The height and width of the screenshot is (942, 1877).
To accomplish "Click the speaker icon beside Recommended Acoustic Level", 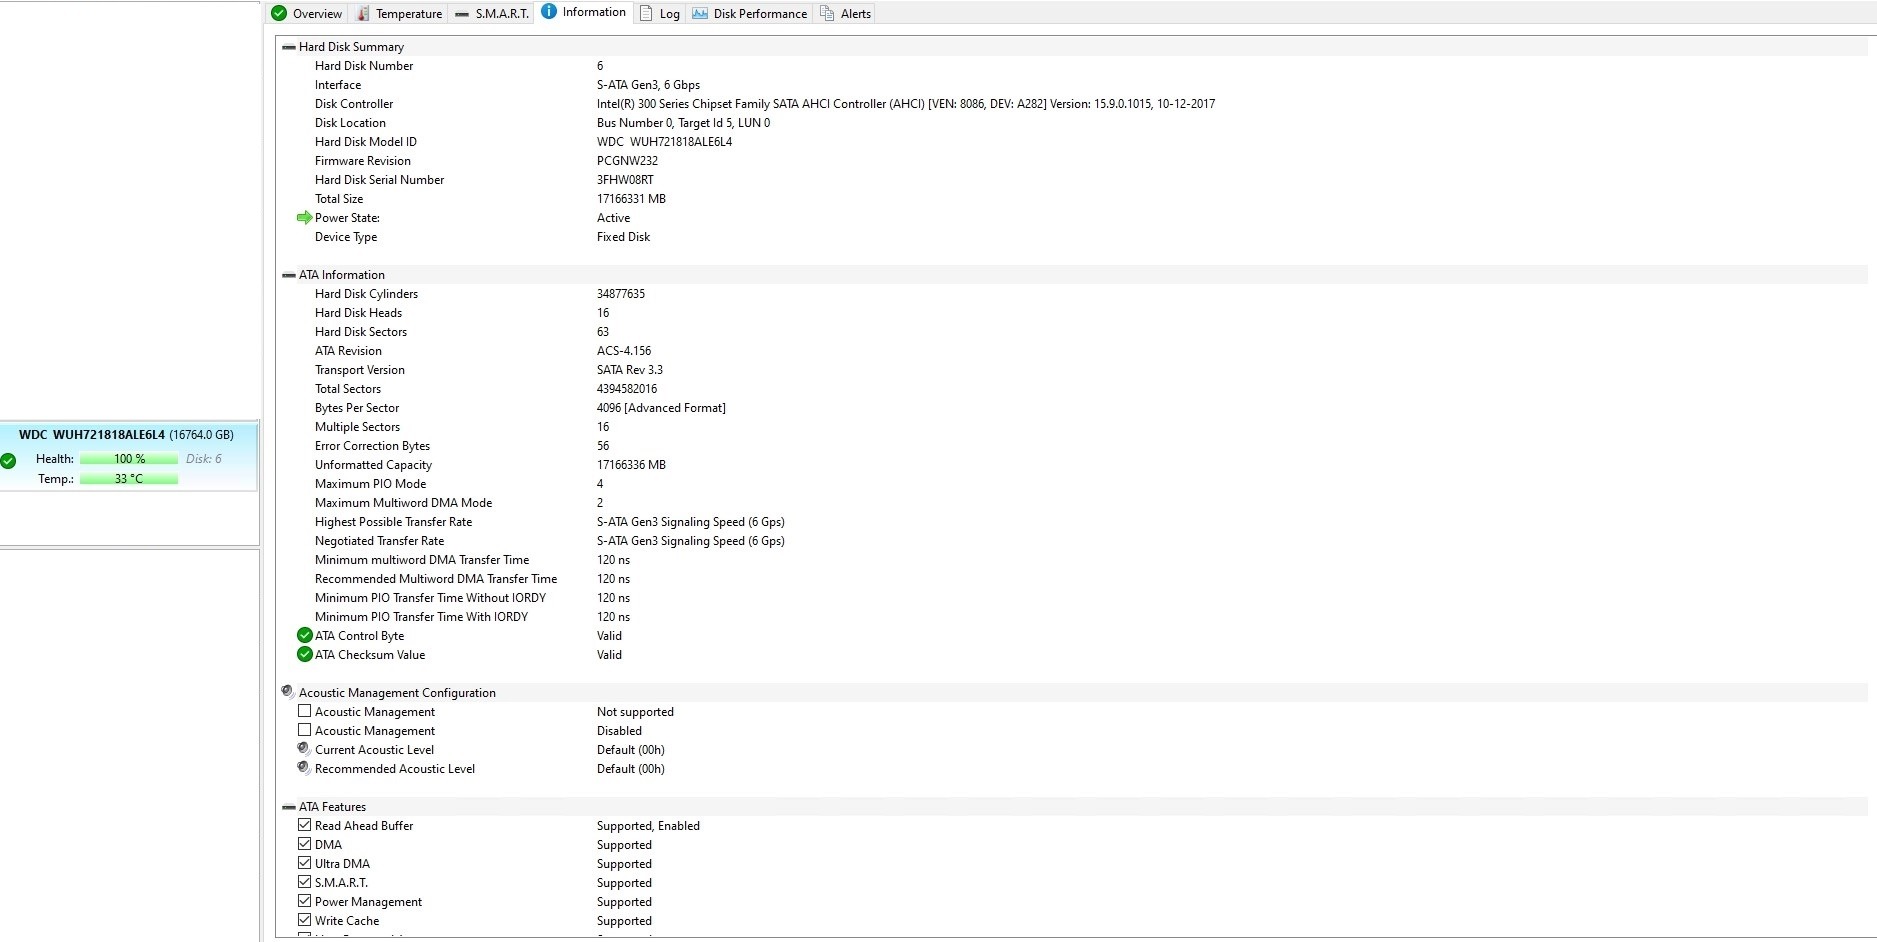I will (304, 768).
